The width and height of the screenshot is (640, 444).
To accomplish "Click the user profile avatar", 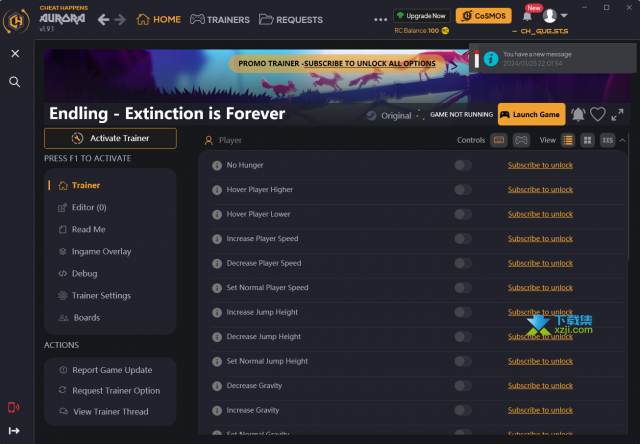I will pos(550,16).
